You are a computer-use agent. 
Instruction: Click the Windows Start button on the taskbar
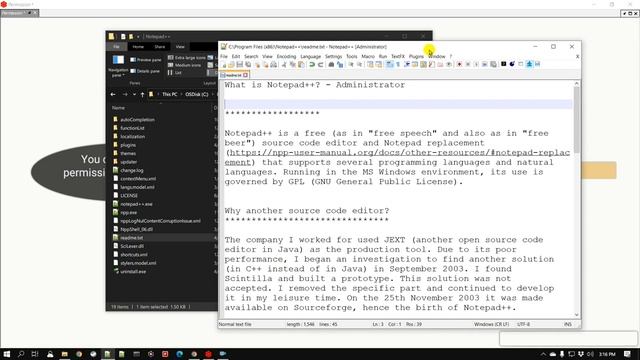click(7, 354)
